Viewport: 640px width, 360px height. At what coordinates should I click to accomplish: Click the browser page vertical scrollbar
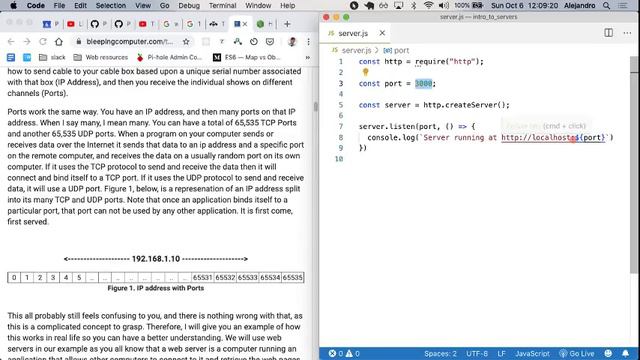(x=315, y=107)
